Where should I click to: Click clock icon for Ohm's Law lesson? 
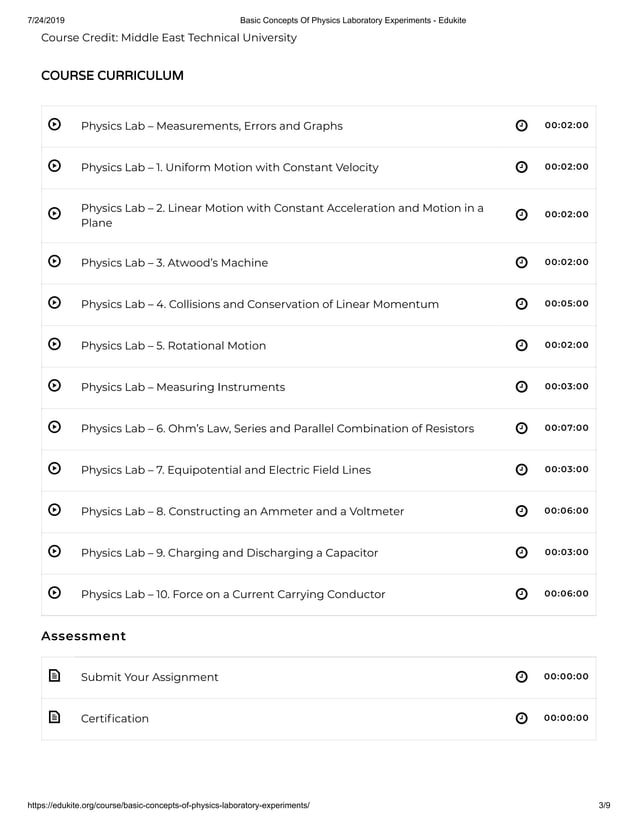[521, 428]
